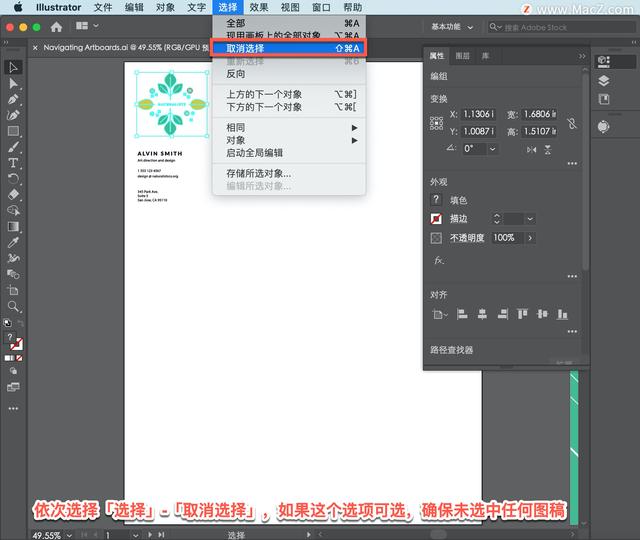Screen dimensions: 640x540
Task: Select the Selection tool arrow
Action: tap(13, 67)
